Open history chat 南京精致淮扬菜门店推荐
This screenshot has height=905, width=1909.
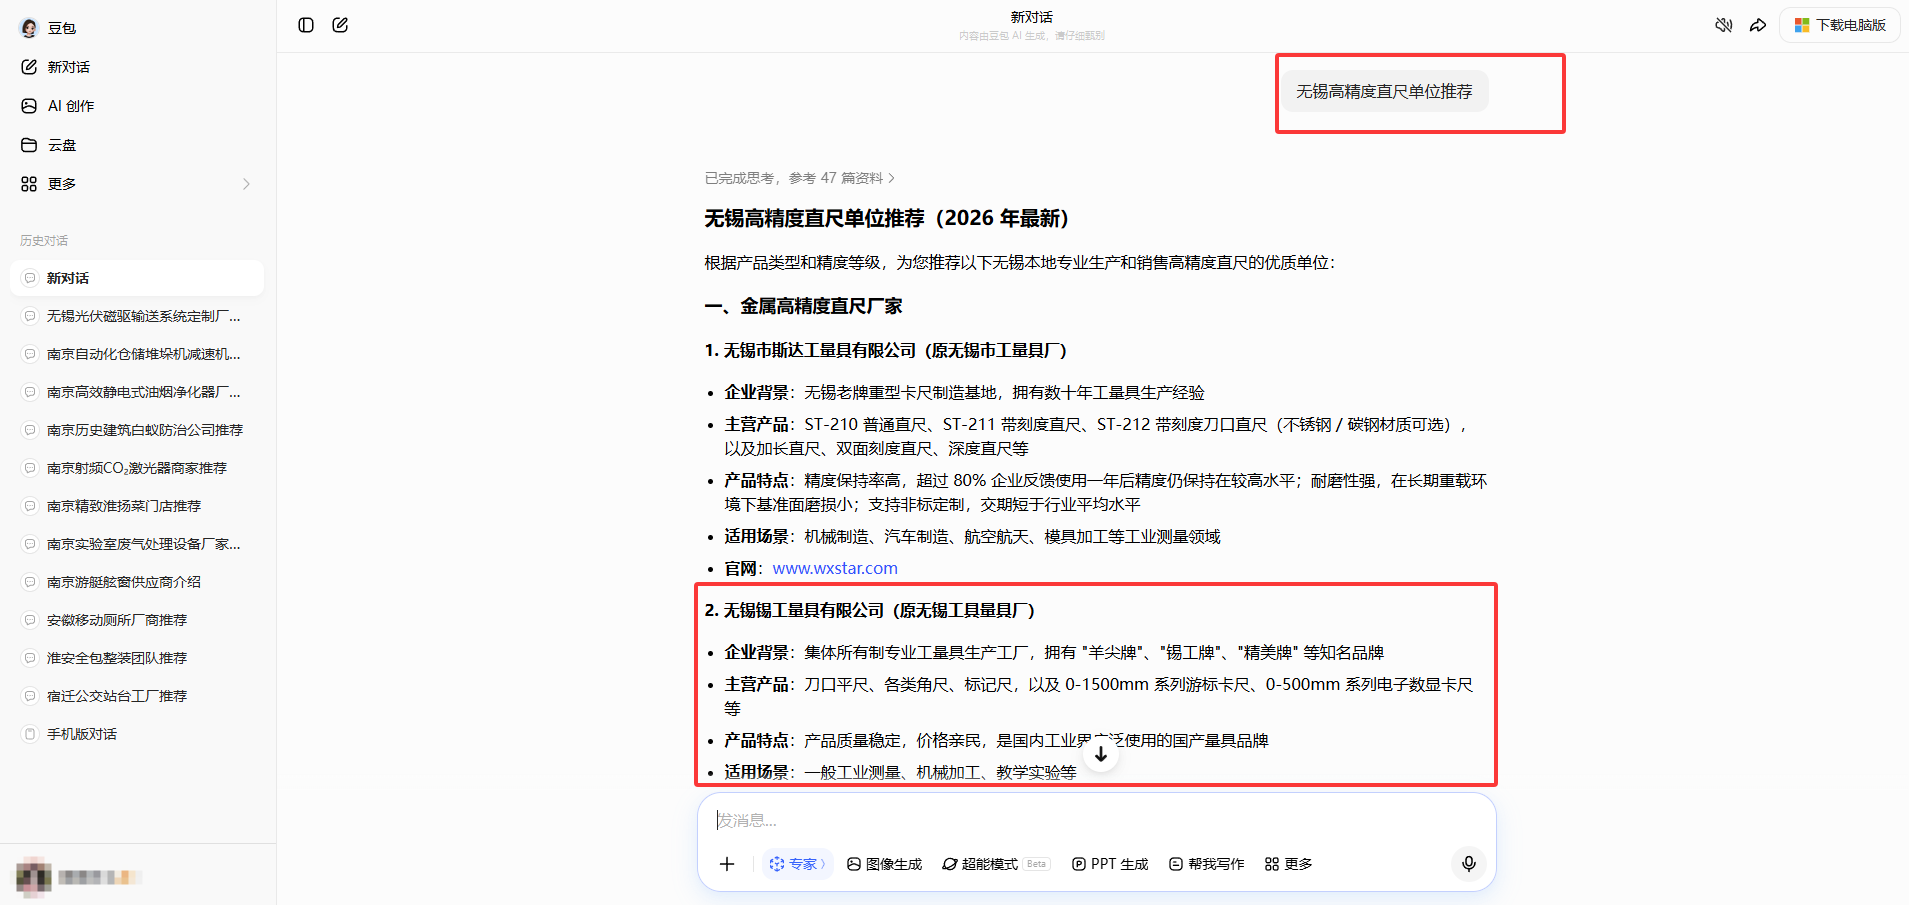[137, 506]
